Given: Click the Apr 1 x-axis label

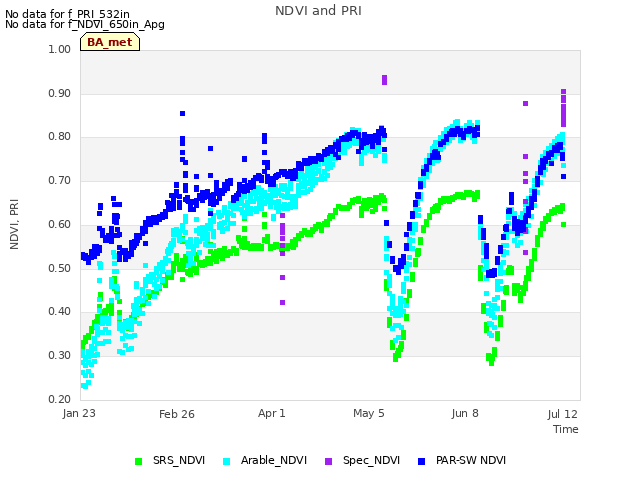Looking at the screenshot, I should point(271,413).
